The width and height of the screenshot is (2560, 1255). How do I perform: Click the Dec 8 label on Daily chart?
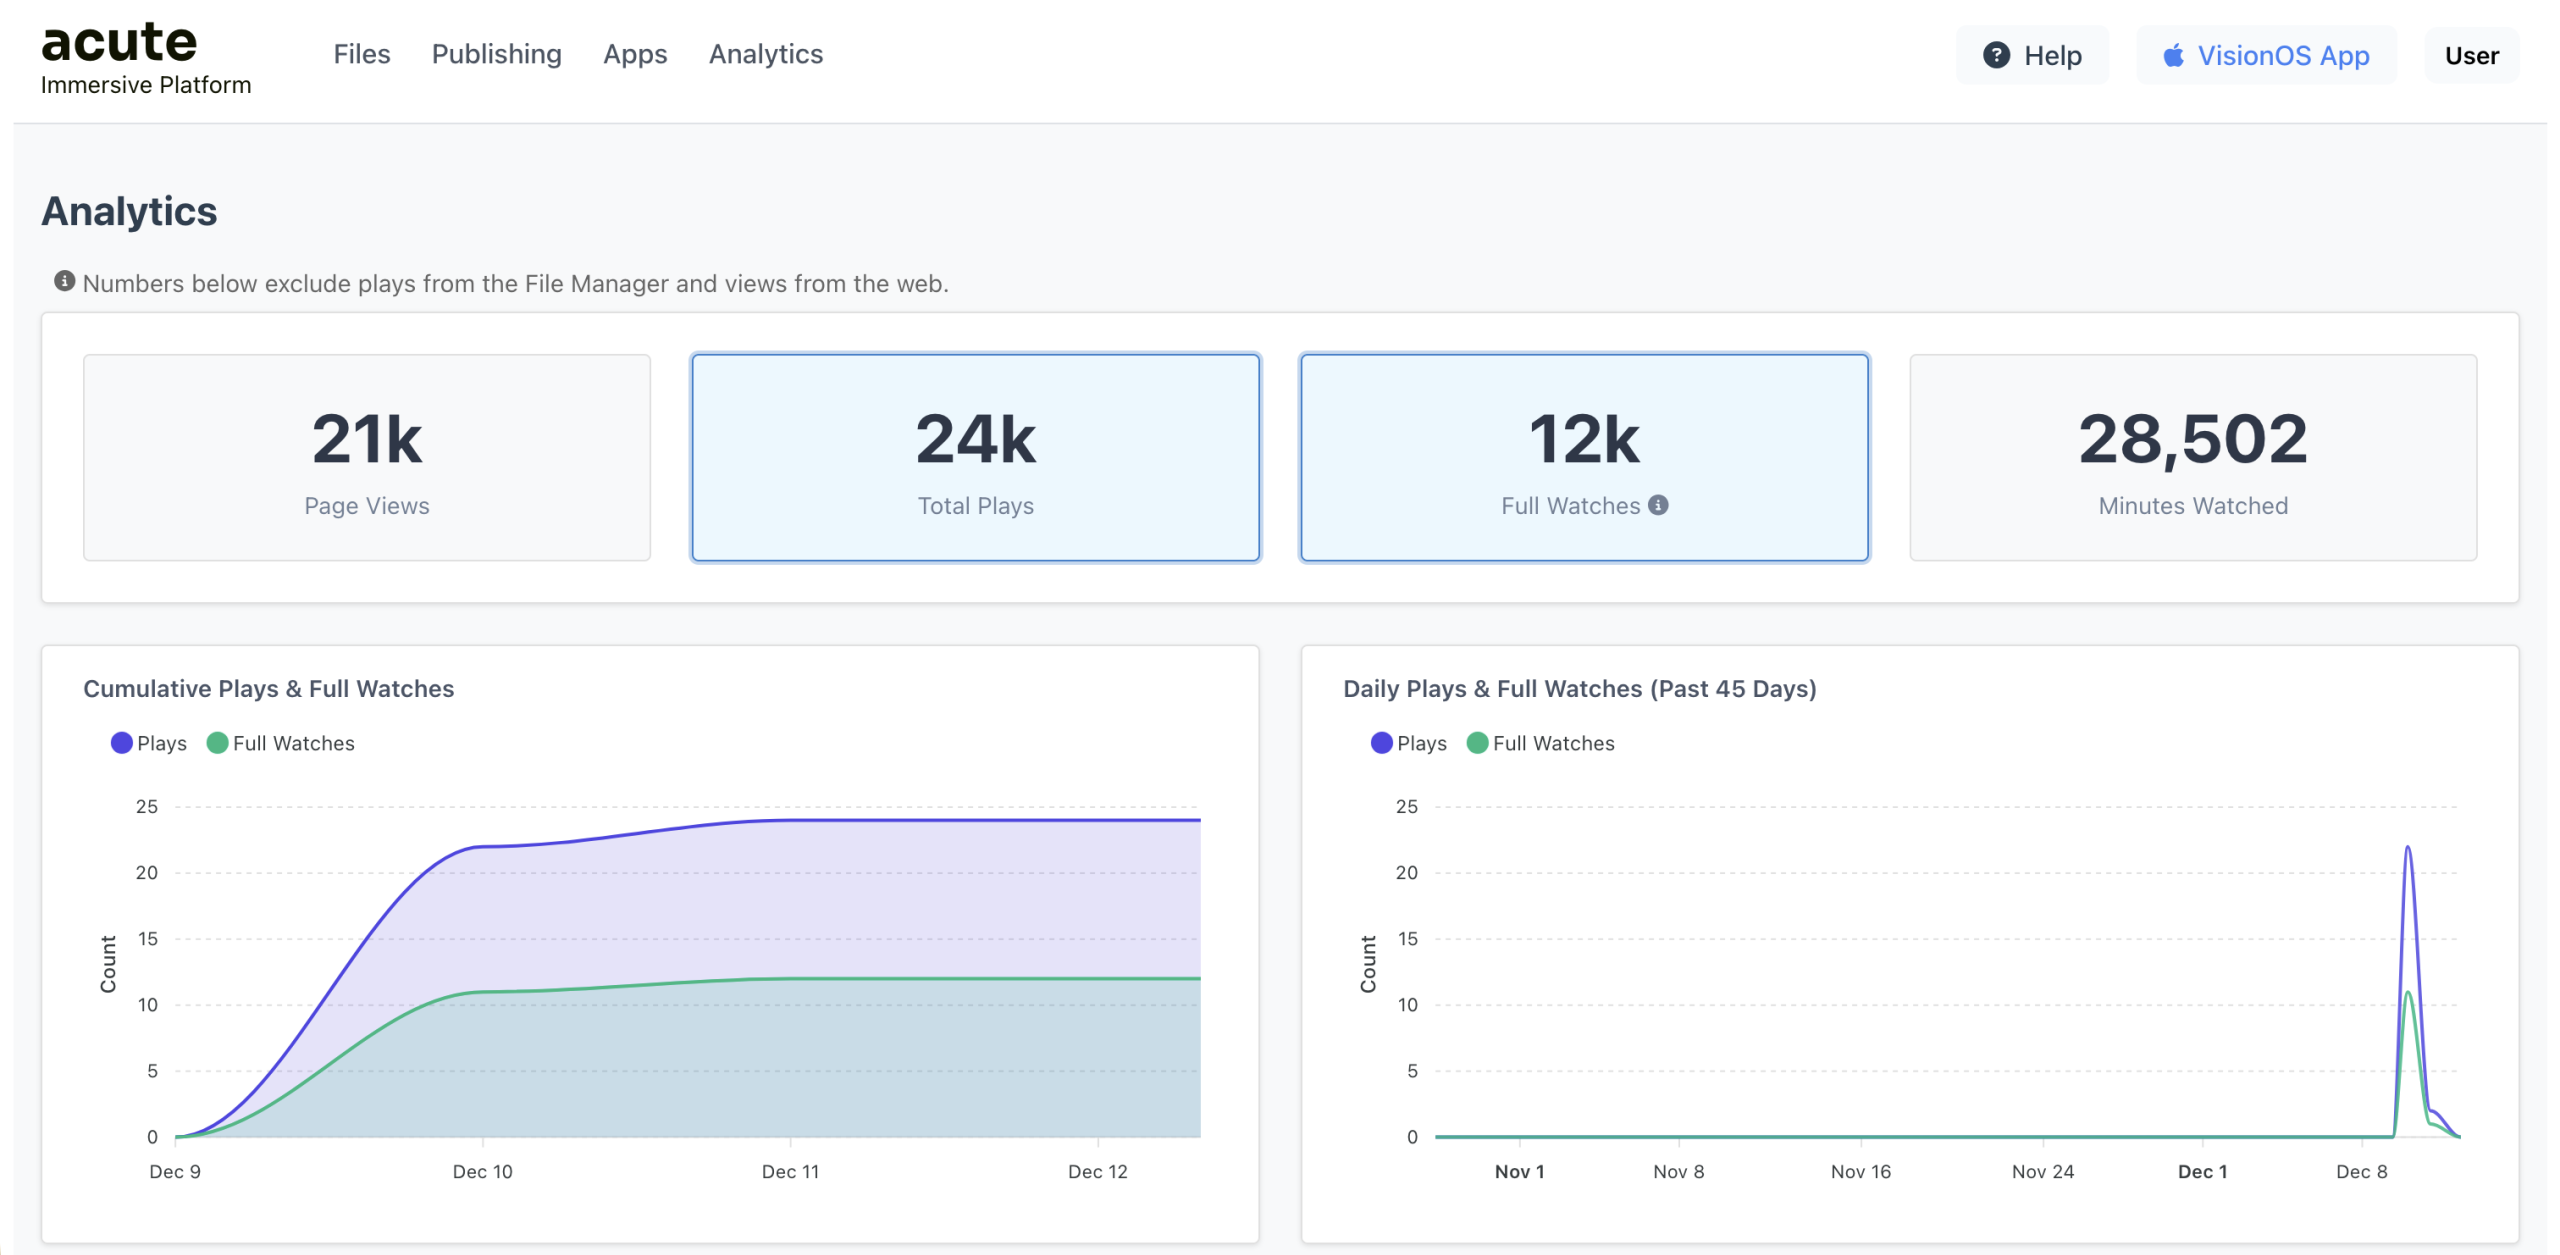coord(2361,1171)
